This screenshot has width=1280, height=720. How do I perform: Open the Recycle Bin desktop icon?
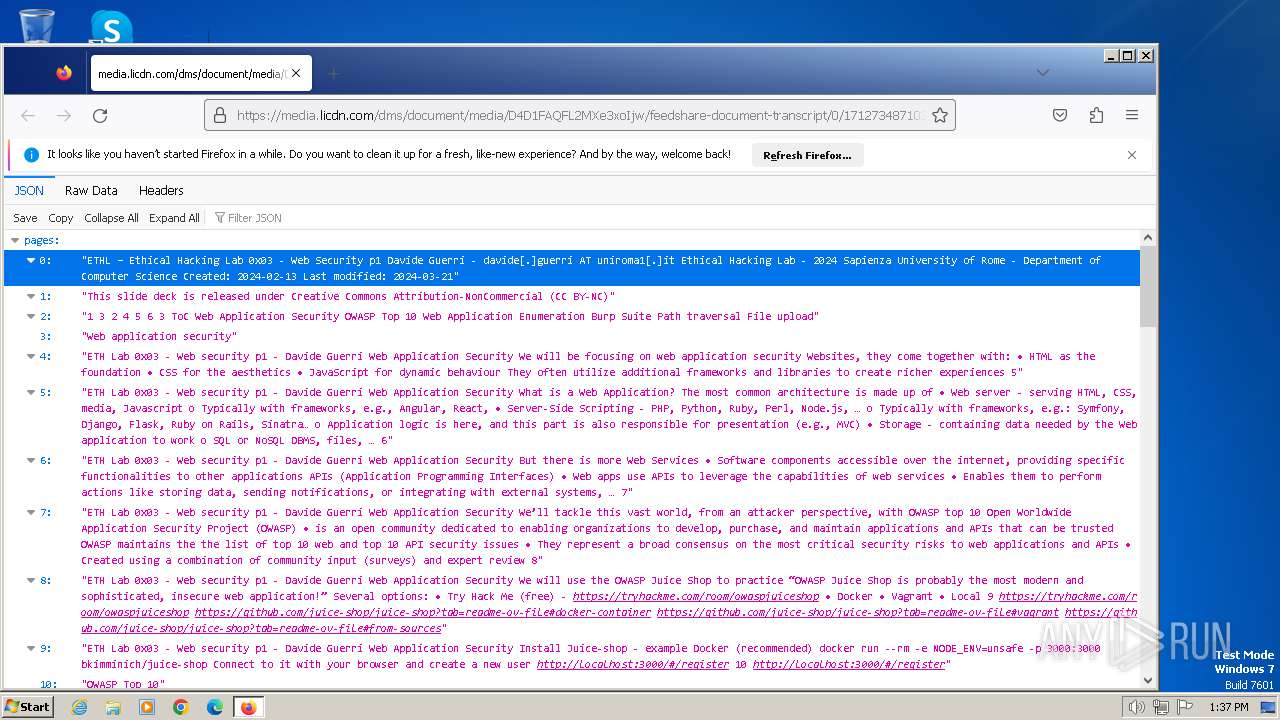point(37,25)
